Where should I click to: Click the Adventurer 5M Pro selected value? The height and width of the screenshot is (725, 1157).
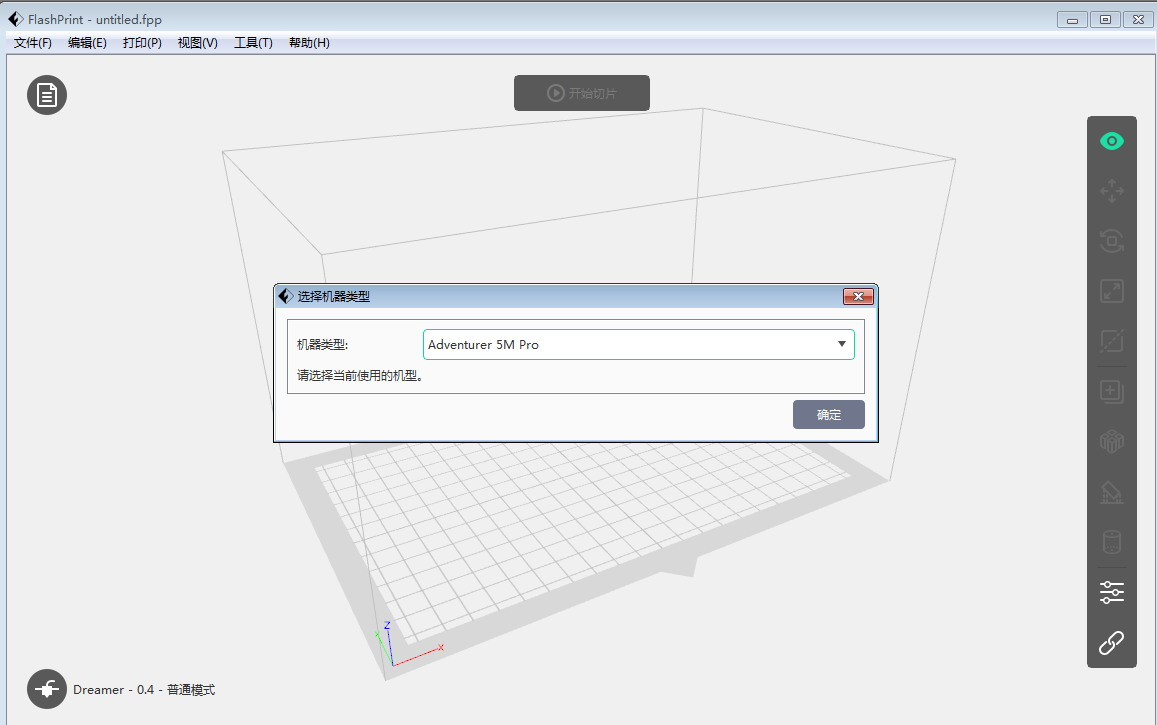[x=483, y=344]
